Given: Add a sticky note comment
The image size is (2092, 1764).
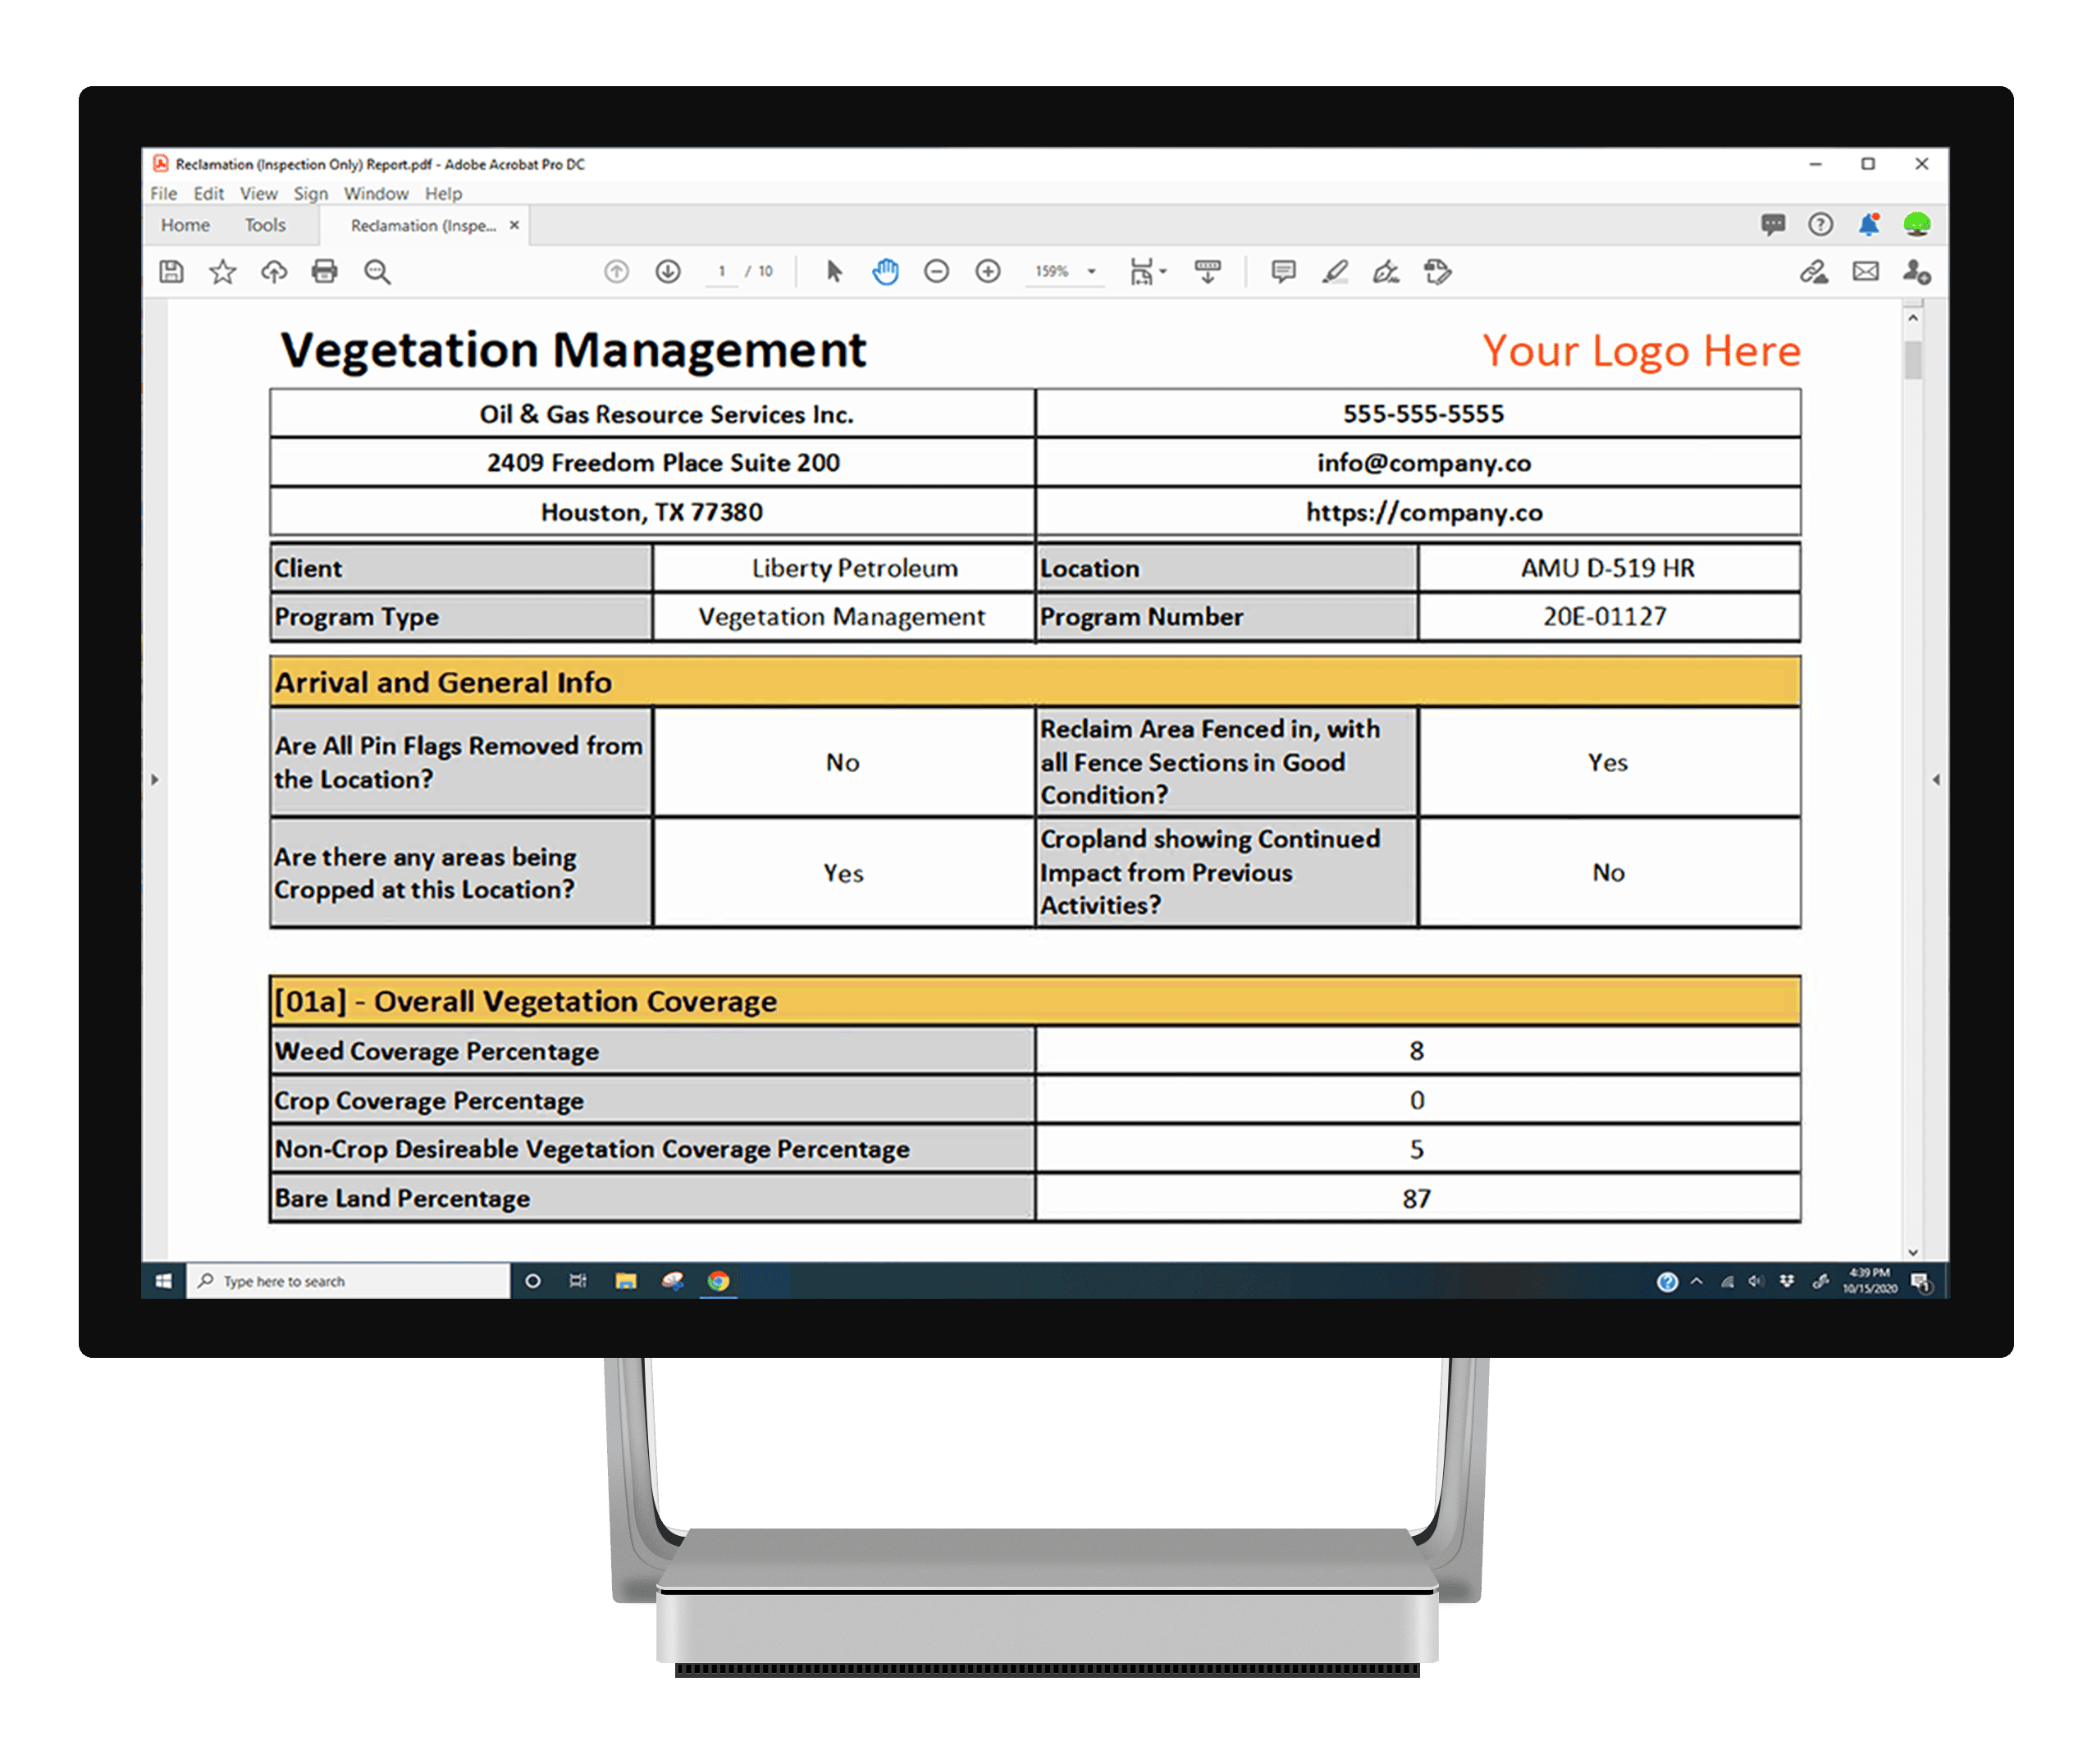Looking at the screenshot, I should [1283, 271].
